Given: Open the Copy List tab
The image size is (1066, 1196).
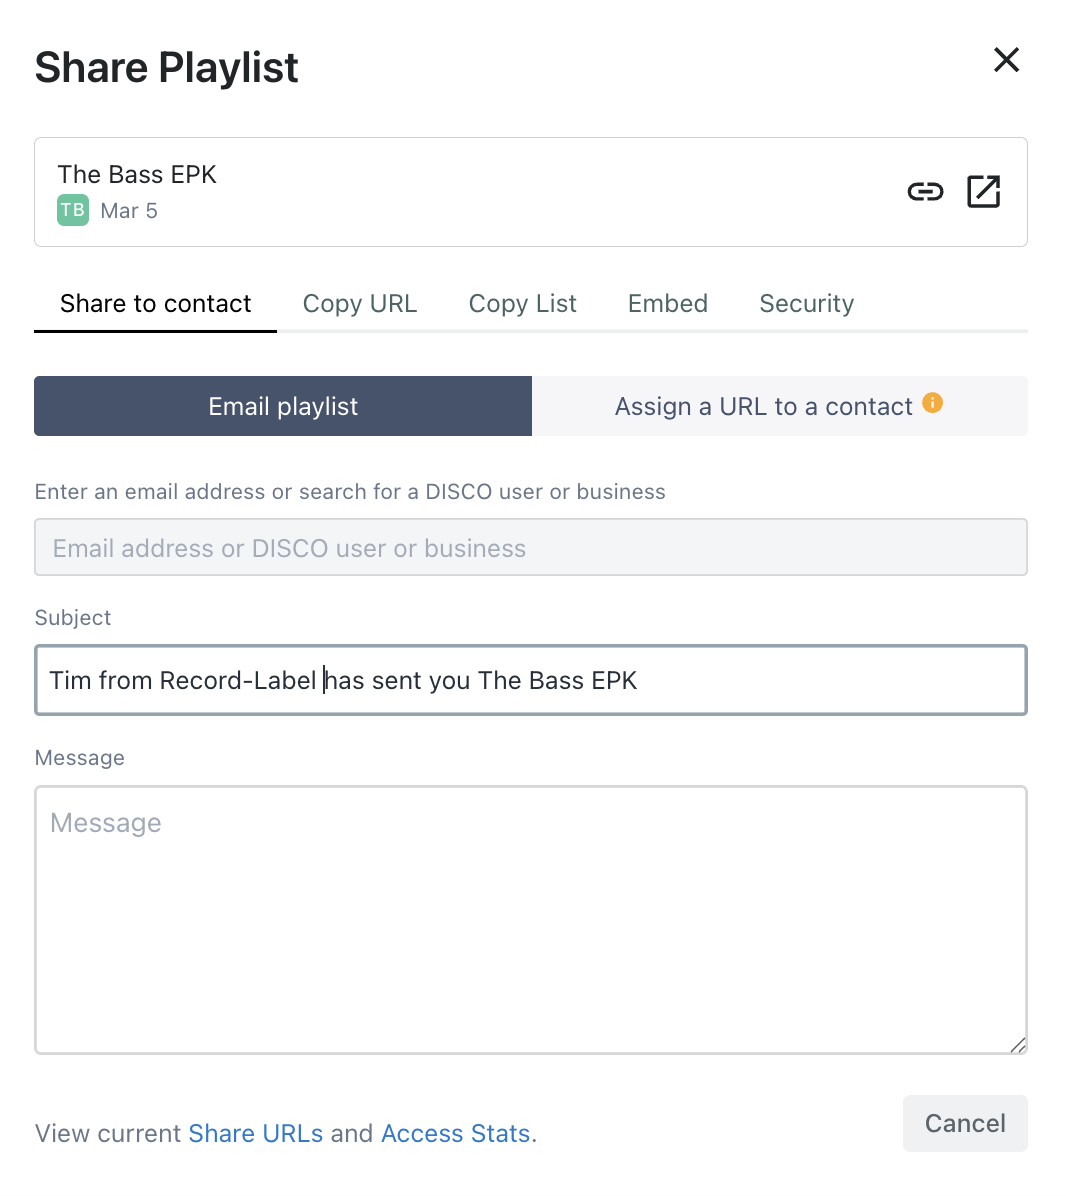Looking at the screenshot, I should pyautogui.click(x=522, y=304).
